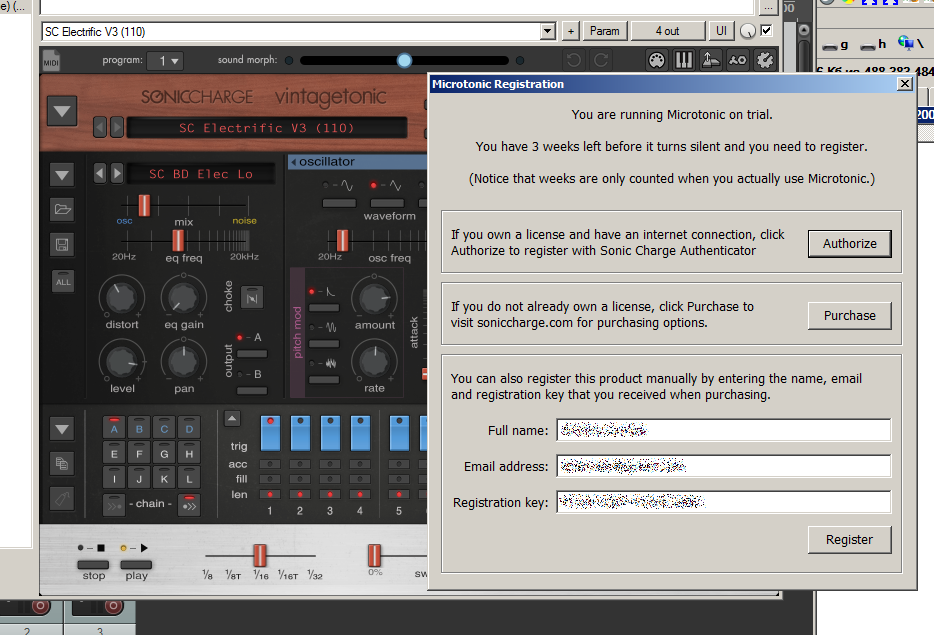Image resolution: width=934 pixels, height=635 pixels.
Task: Select next program with right arrow beside SC Electrific
Action: (x=117, y=127)
